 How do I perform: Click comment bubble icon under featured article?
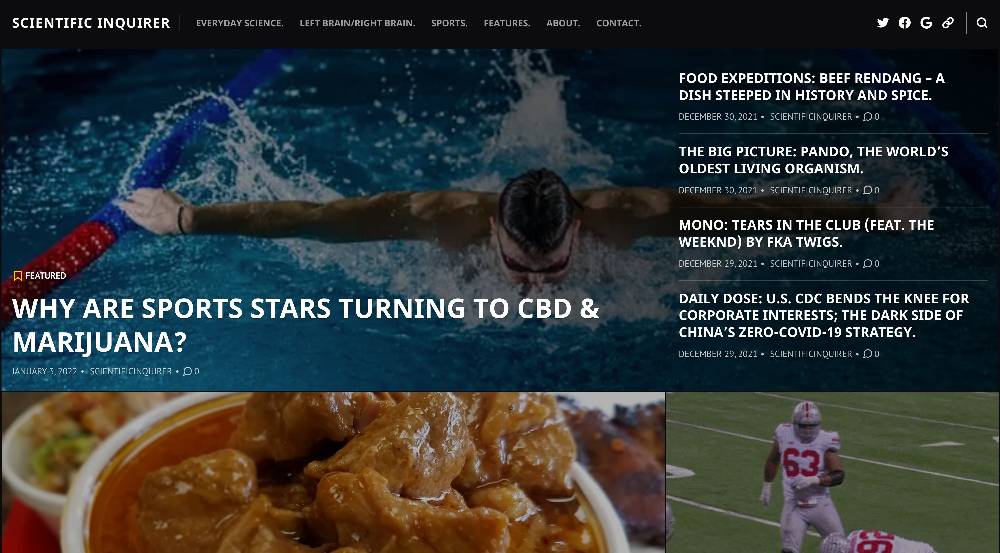188,371
